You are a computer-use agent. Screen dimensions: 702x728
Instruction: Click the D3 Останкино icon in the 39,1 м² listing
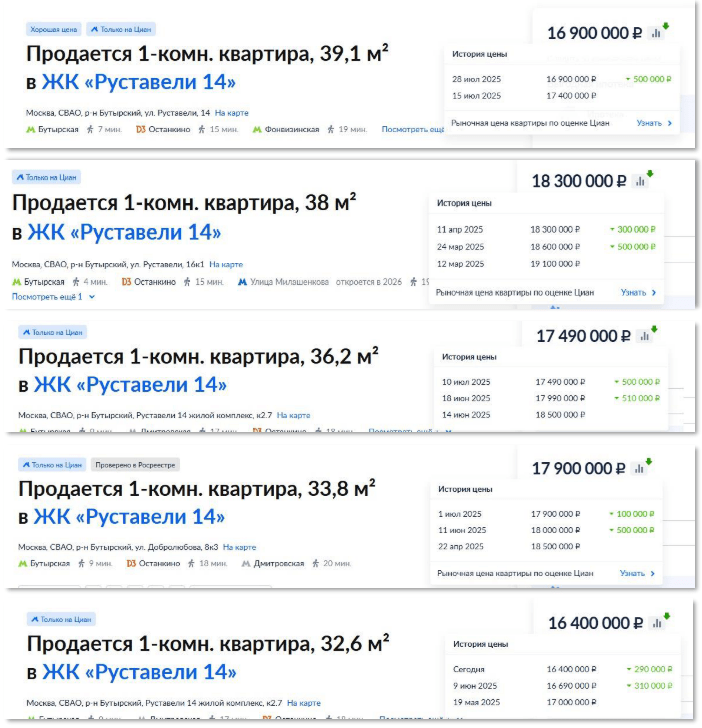click(x=141, y=129)
